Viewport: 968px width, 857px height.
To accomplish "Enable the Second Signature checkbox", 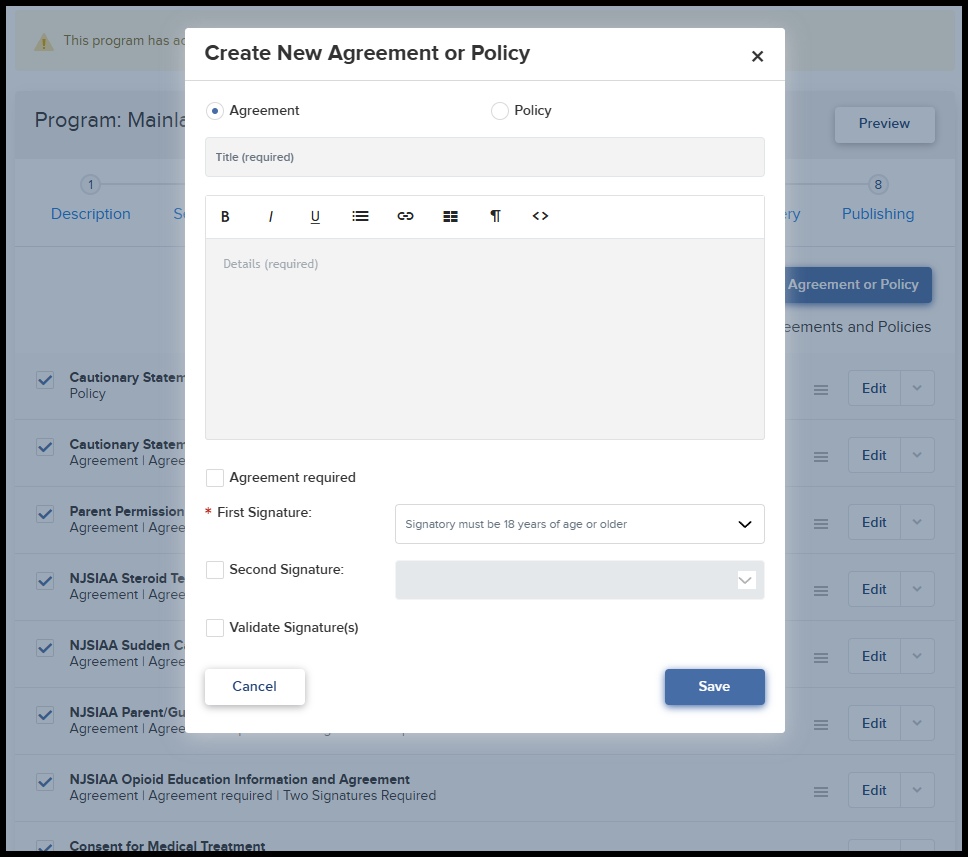I will [215, 570].
